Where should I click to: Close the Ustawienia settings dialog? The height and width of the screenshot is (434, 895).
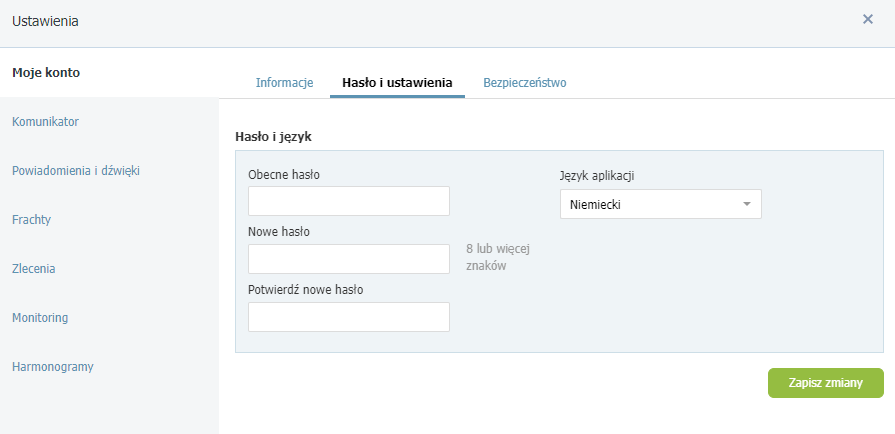click(867, 19)
